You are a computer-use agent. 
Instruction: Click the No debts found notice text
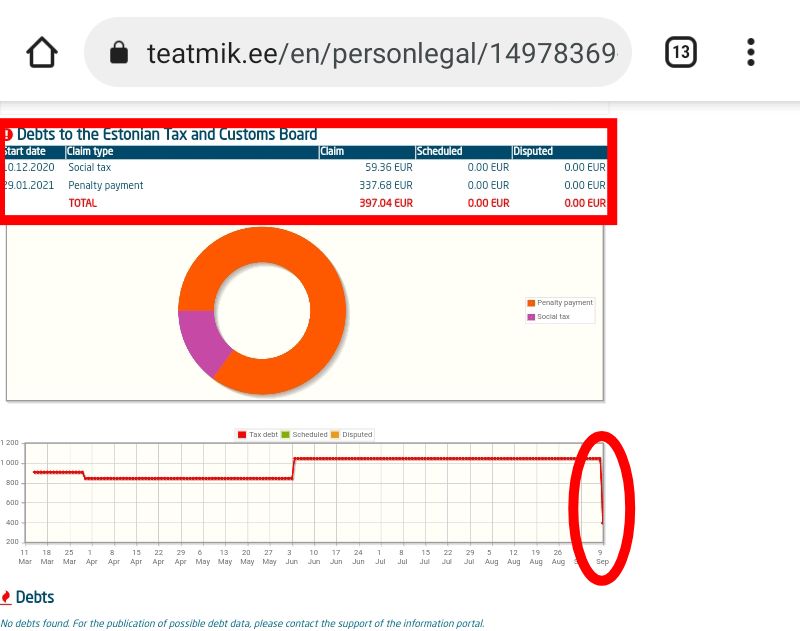click(242, 623)
